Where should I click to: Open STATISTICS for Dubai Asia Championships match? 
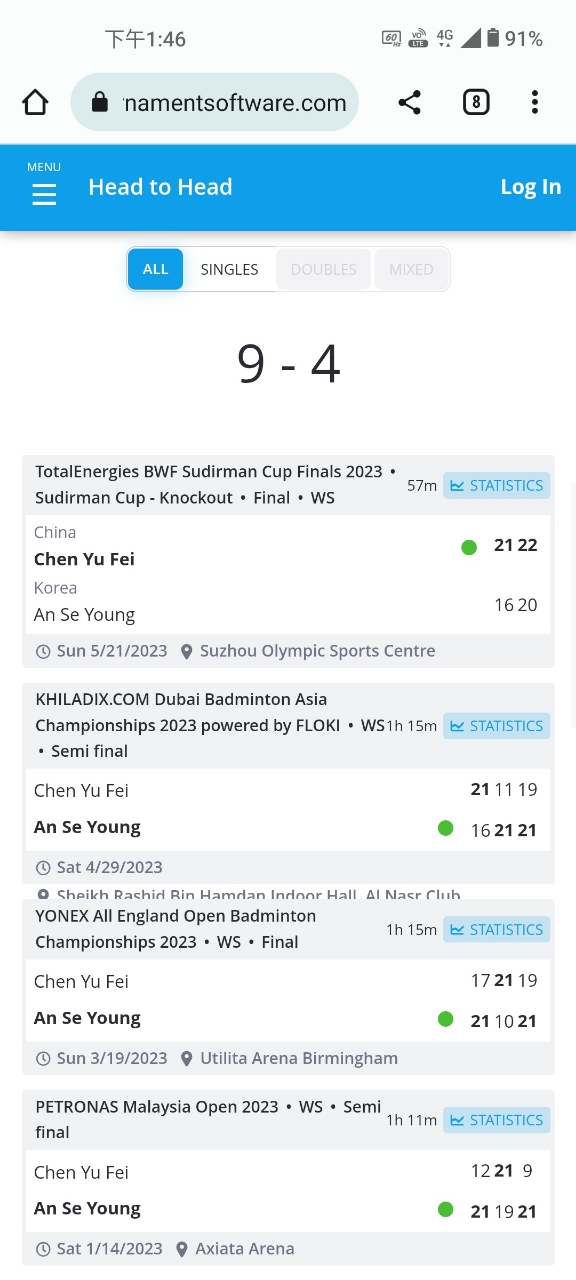click(497, 725)
